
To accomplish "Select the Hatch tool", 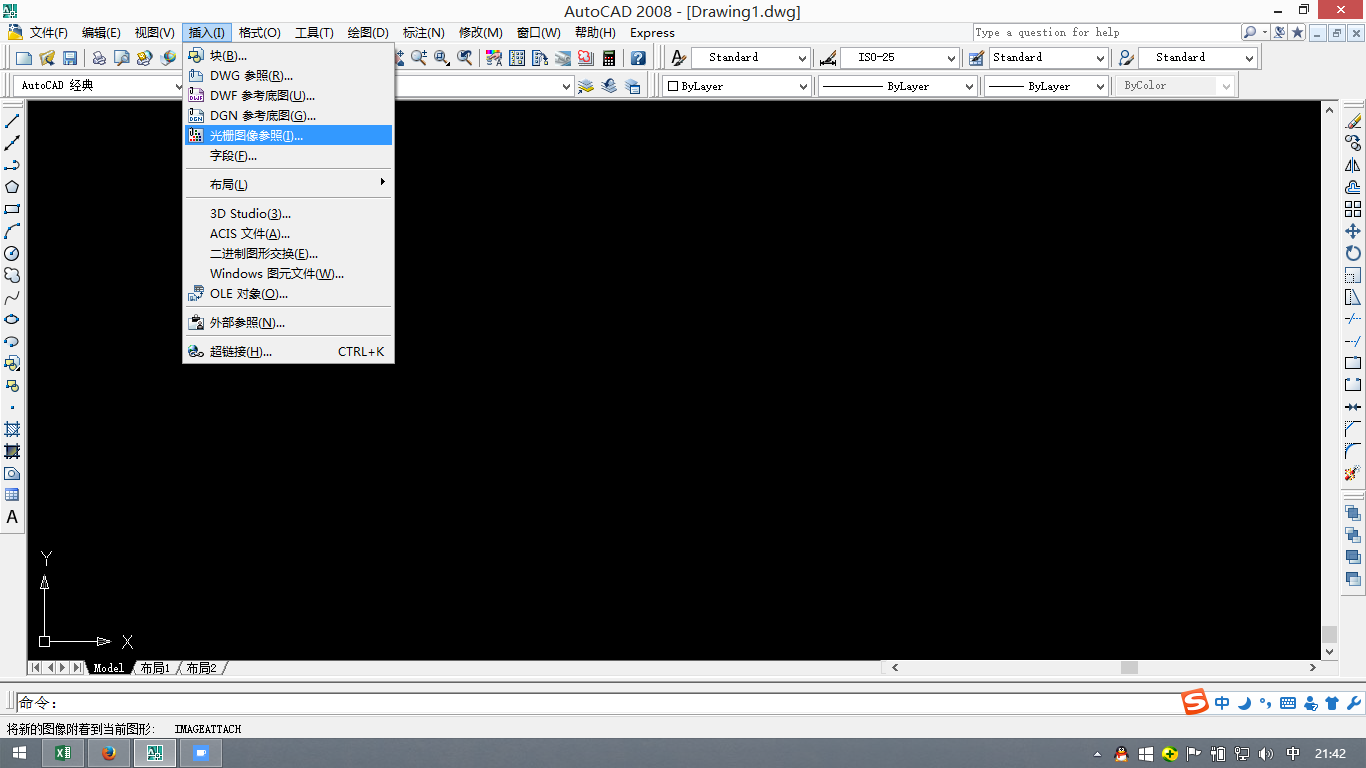I will 12,429.
